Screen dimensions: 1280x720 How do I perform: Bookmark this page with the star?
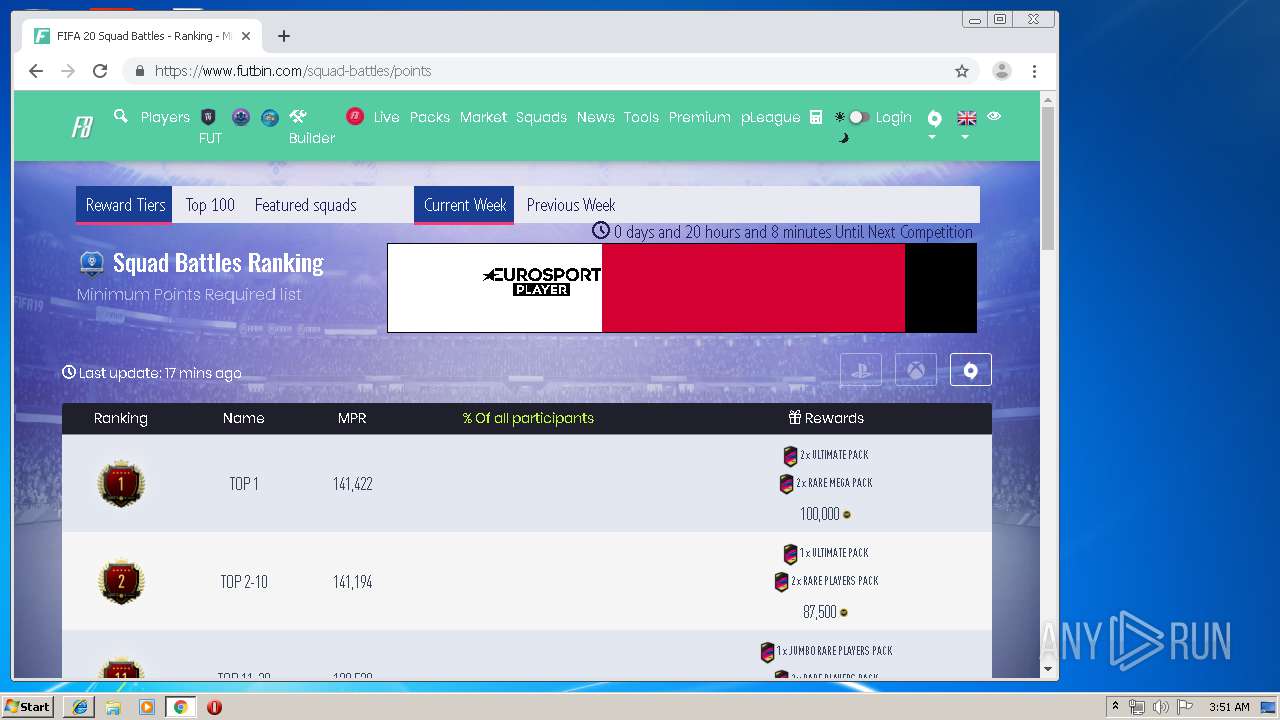[x=962, y=71]
